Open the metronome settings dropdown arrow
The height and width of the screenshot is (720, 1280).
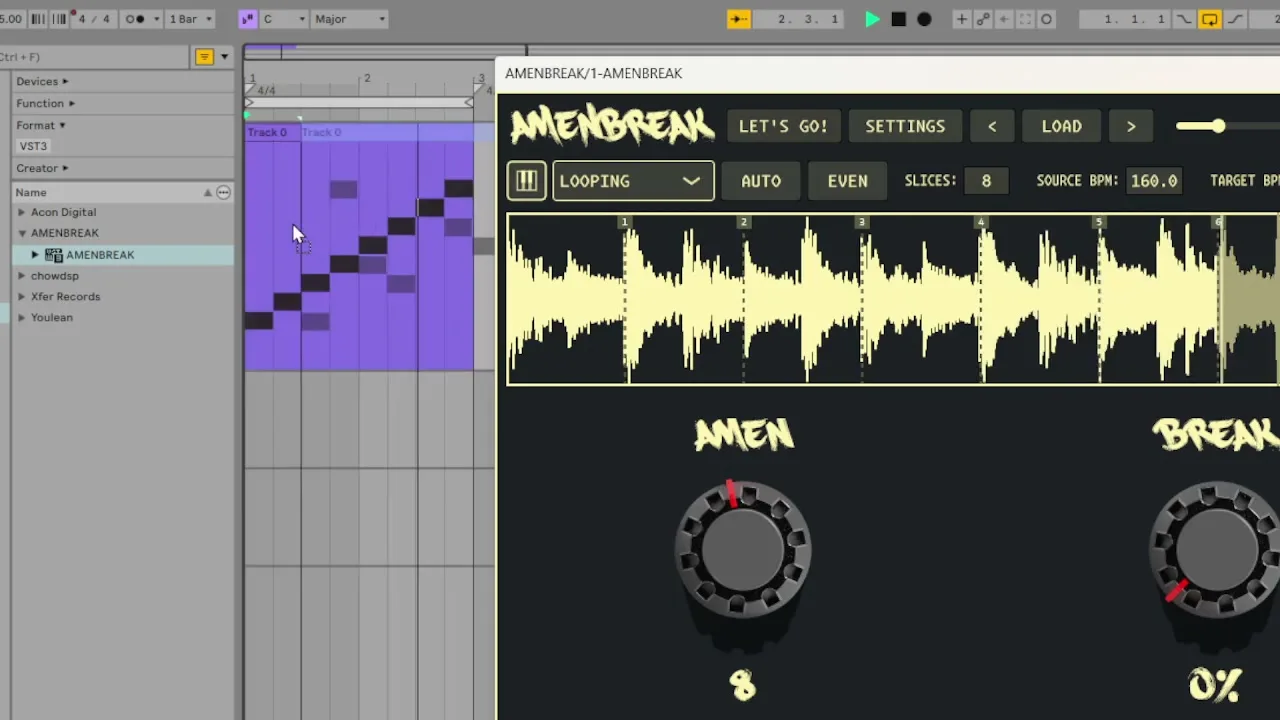156,19
